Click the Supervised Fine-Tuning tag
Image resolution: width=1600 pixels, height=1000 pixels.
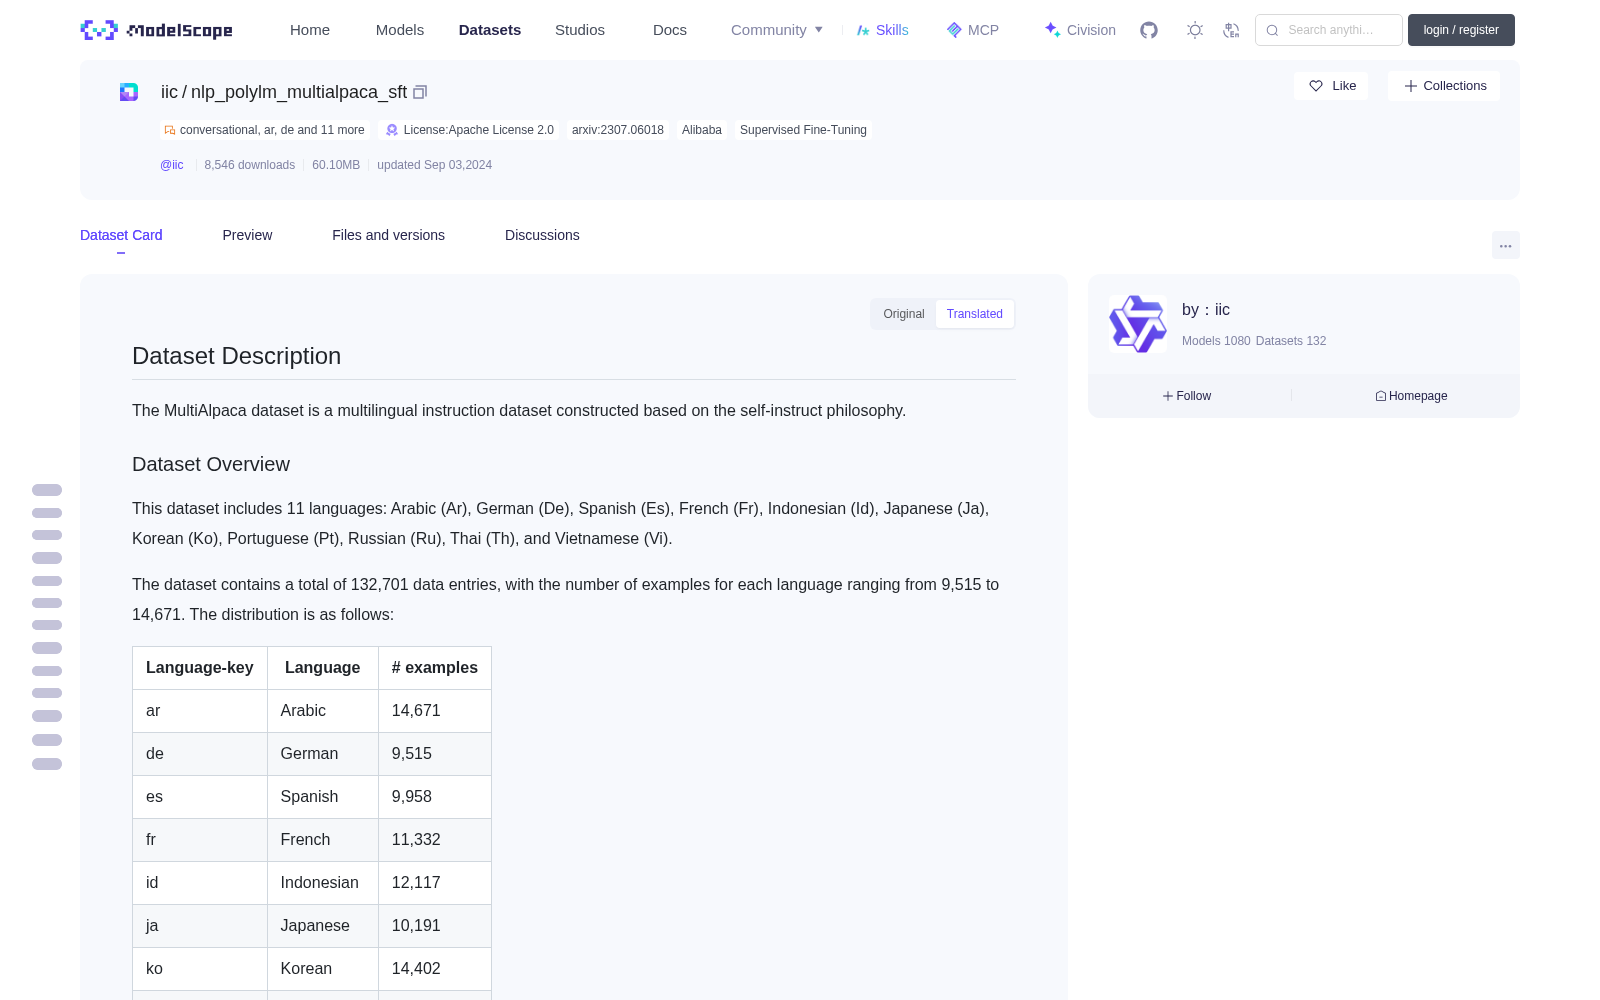(x=803, y=130)
